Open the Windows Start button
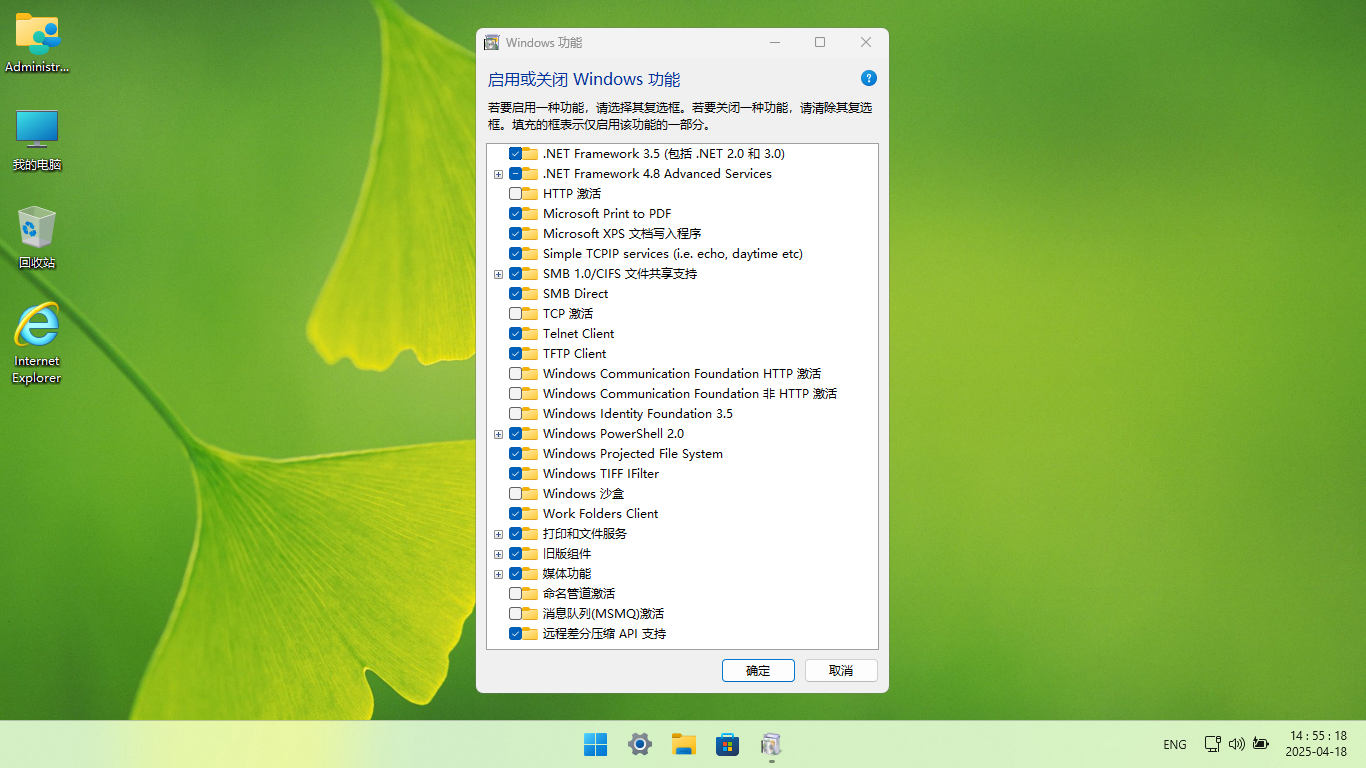This screenshot has height=768, width=1366. pos(595,744)
